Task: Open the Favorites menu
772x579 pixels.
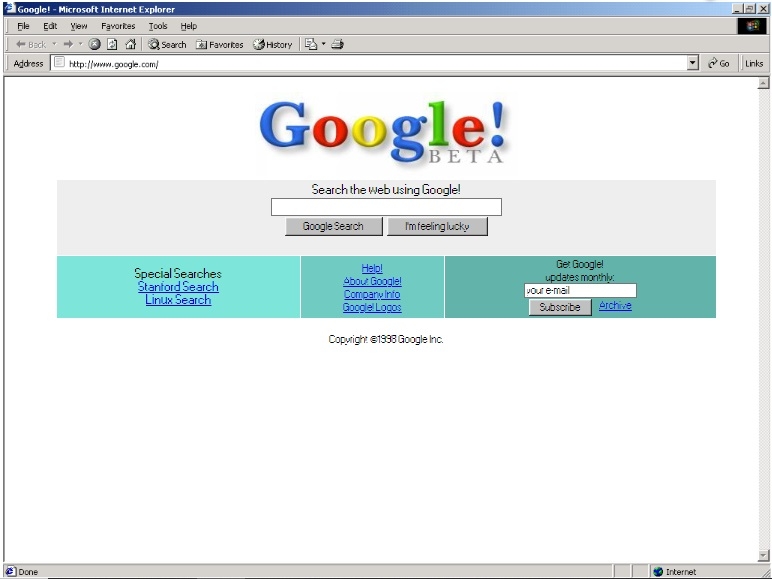Action: pos(118,26)
